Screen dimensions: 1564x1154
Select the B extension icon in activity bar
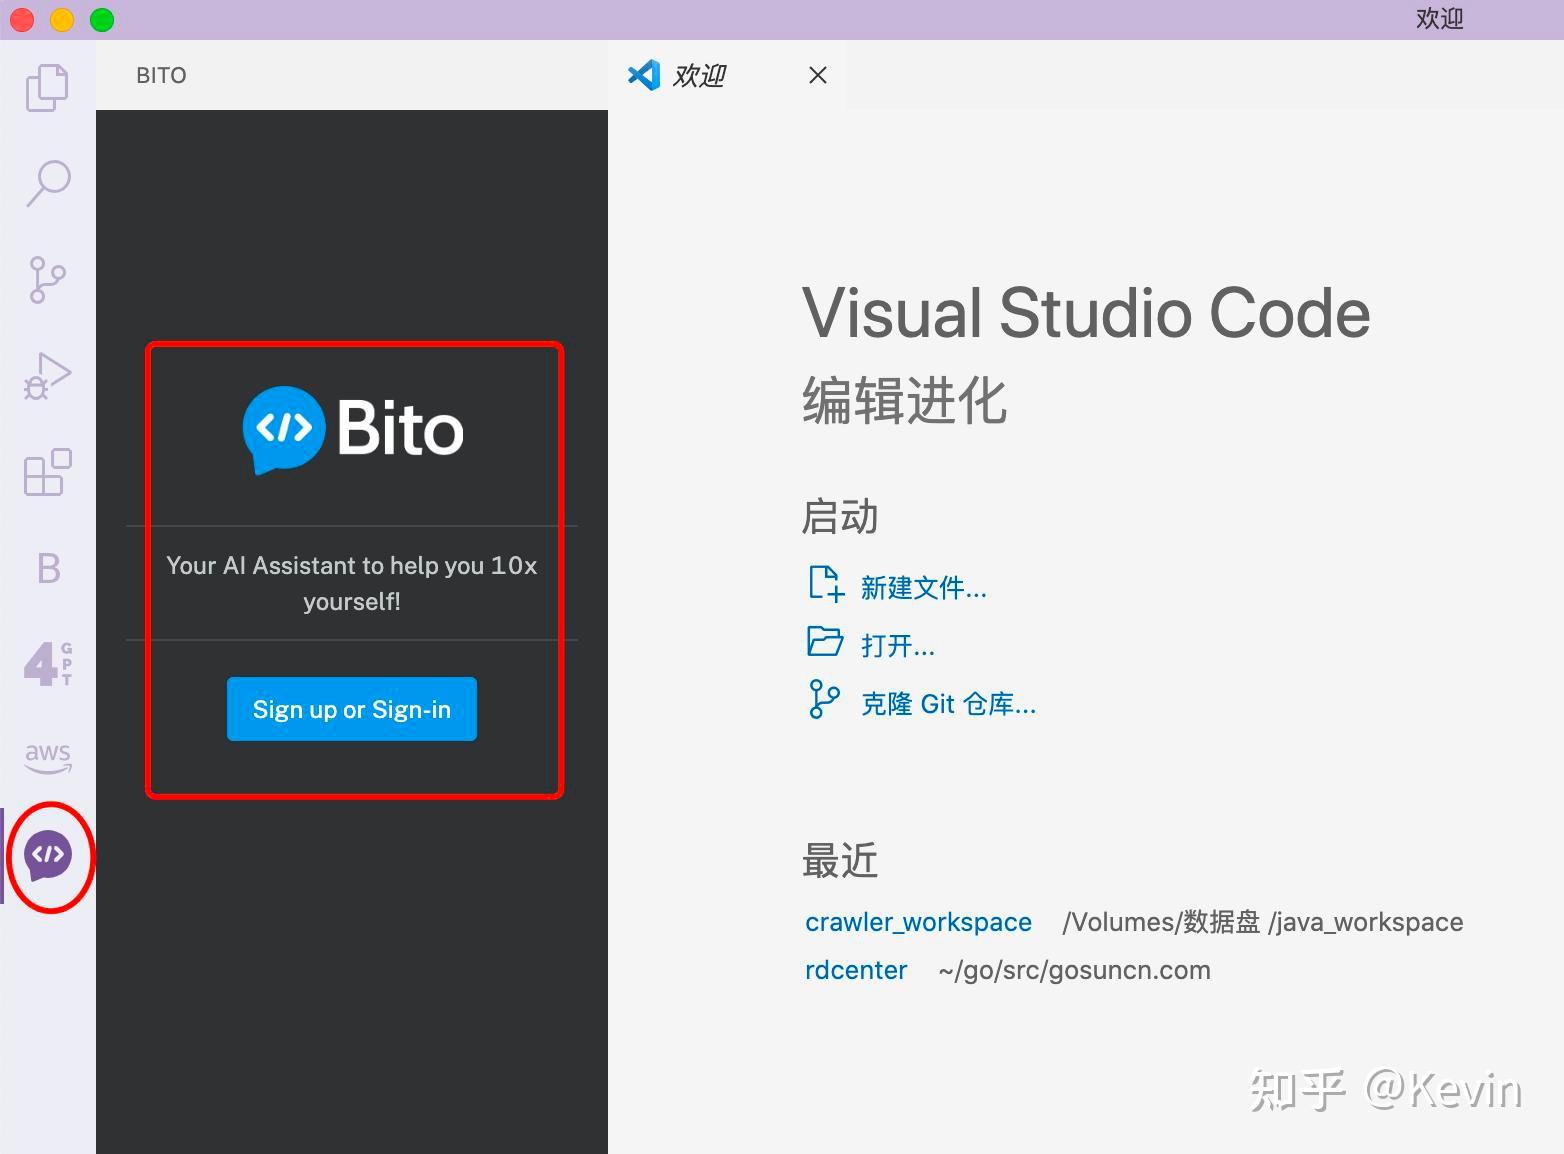pos(47,569)
